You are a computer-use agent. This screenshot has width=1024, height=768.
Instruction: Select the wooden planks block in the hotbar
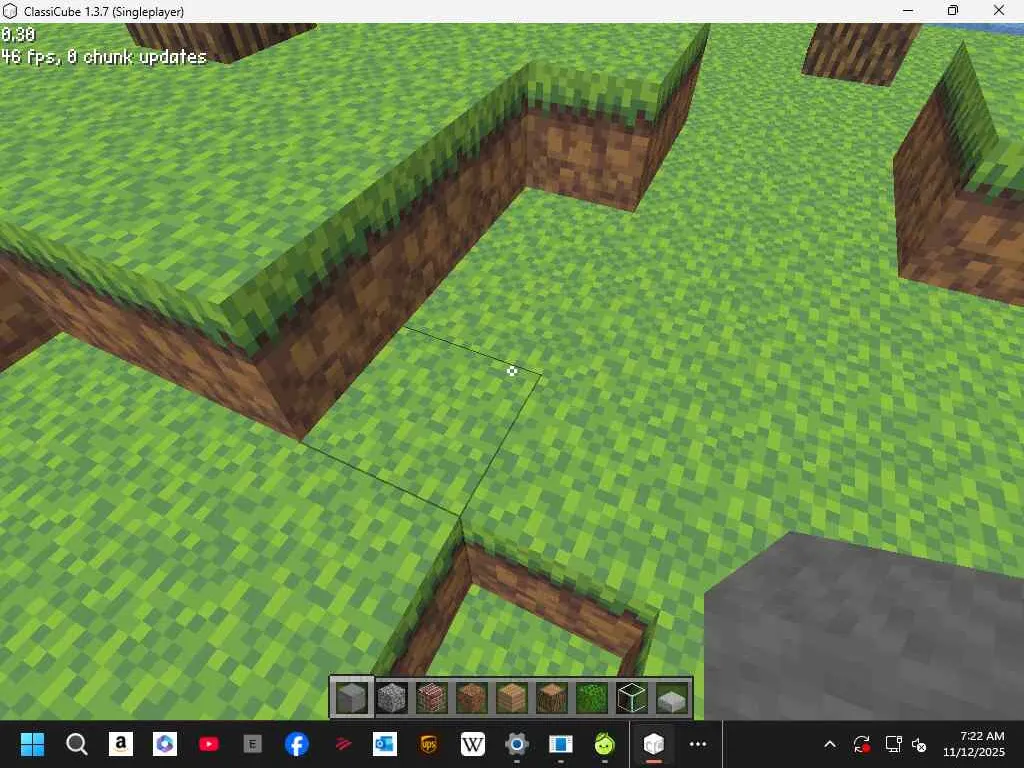pos(511,697)
